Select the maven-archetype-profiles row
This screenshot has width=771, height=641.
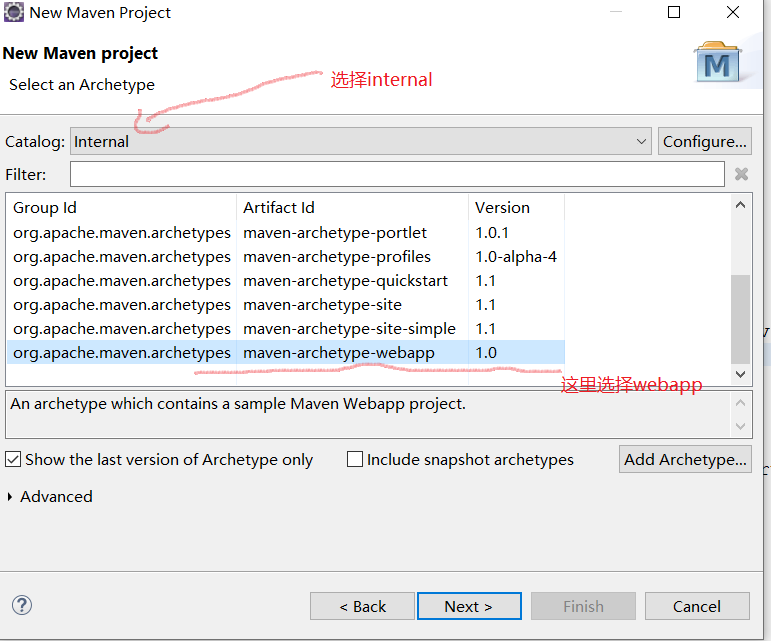point(286,257)
